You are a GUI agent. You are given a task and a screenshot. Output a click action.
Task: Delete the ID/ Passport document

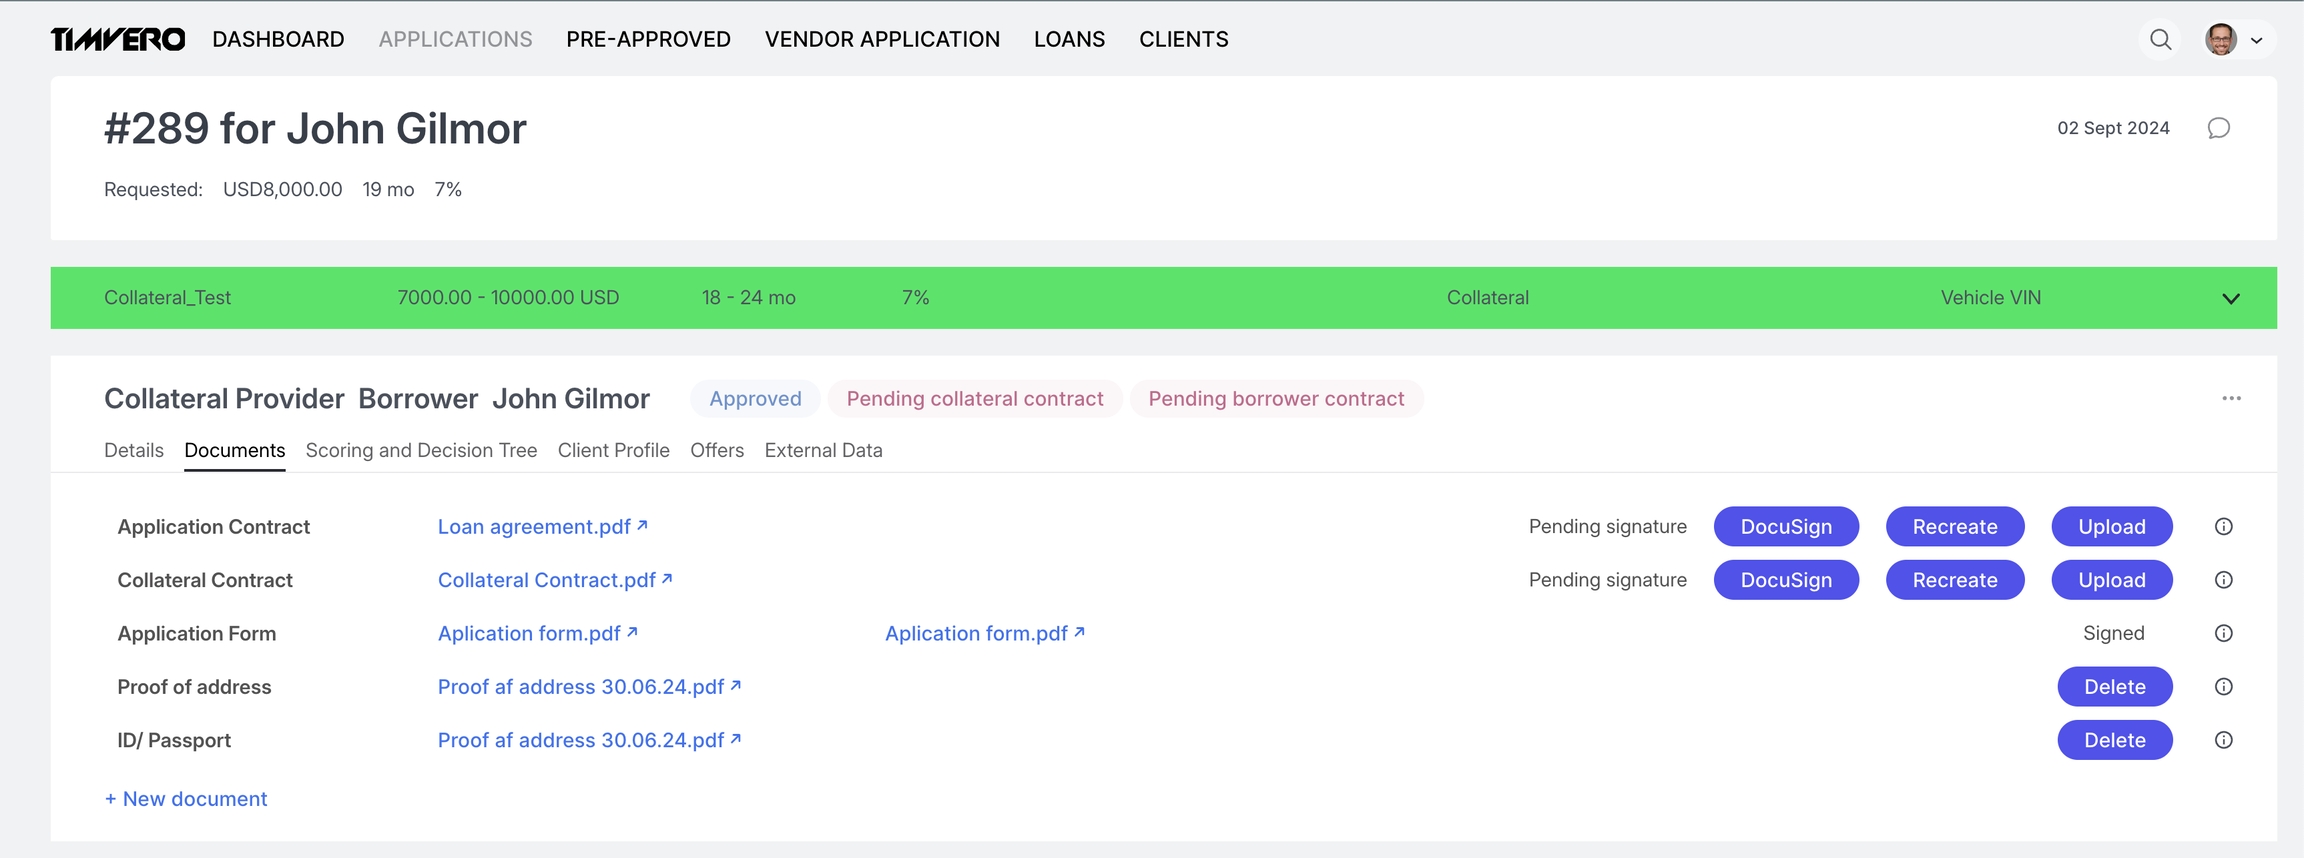[x=2114, y=740]
